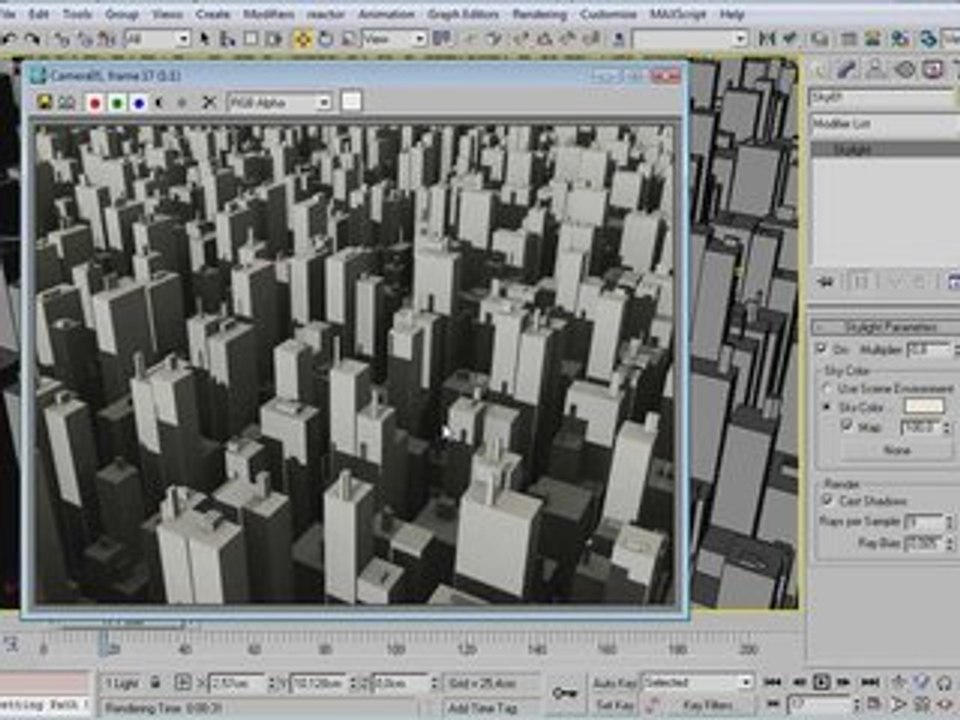Clear the rendered frame with X icon
Viewport: 960px width, 720px height.
(x=209, y=102)
